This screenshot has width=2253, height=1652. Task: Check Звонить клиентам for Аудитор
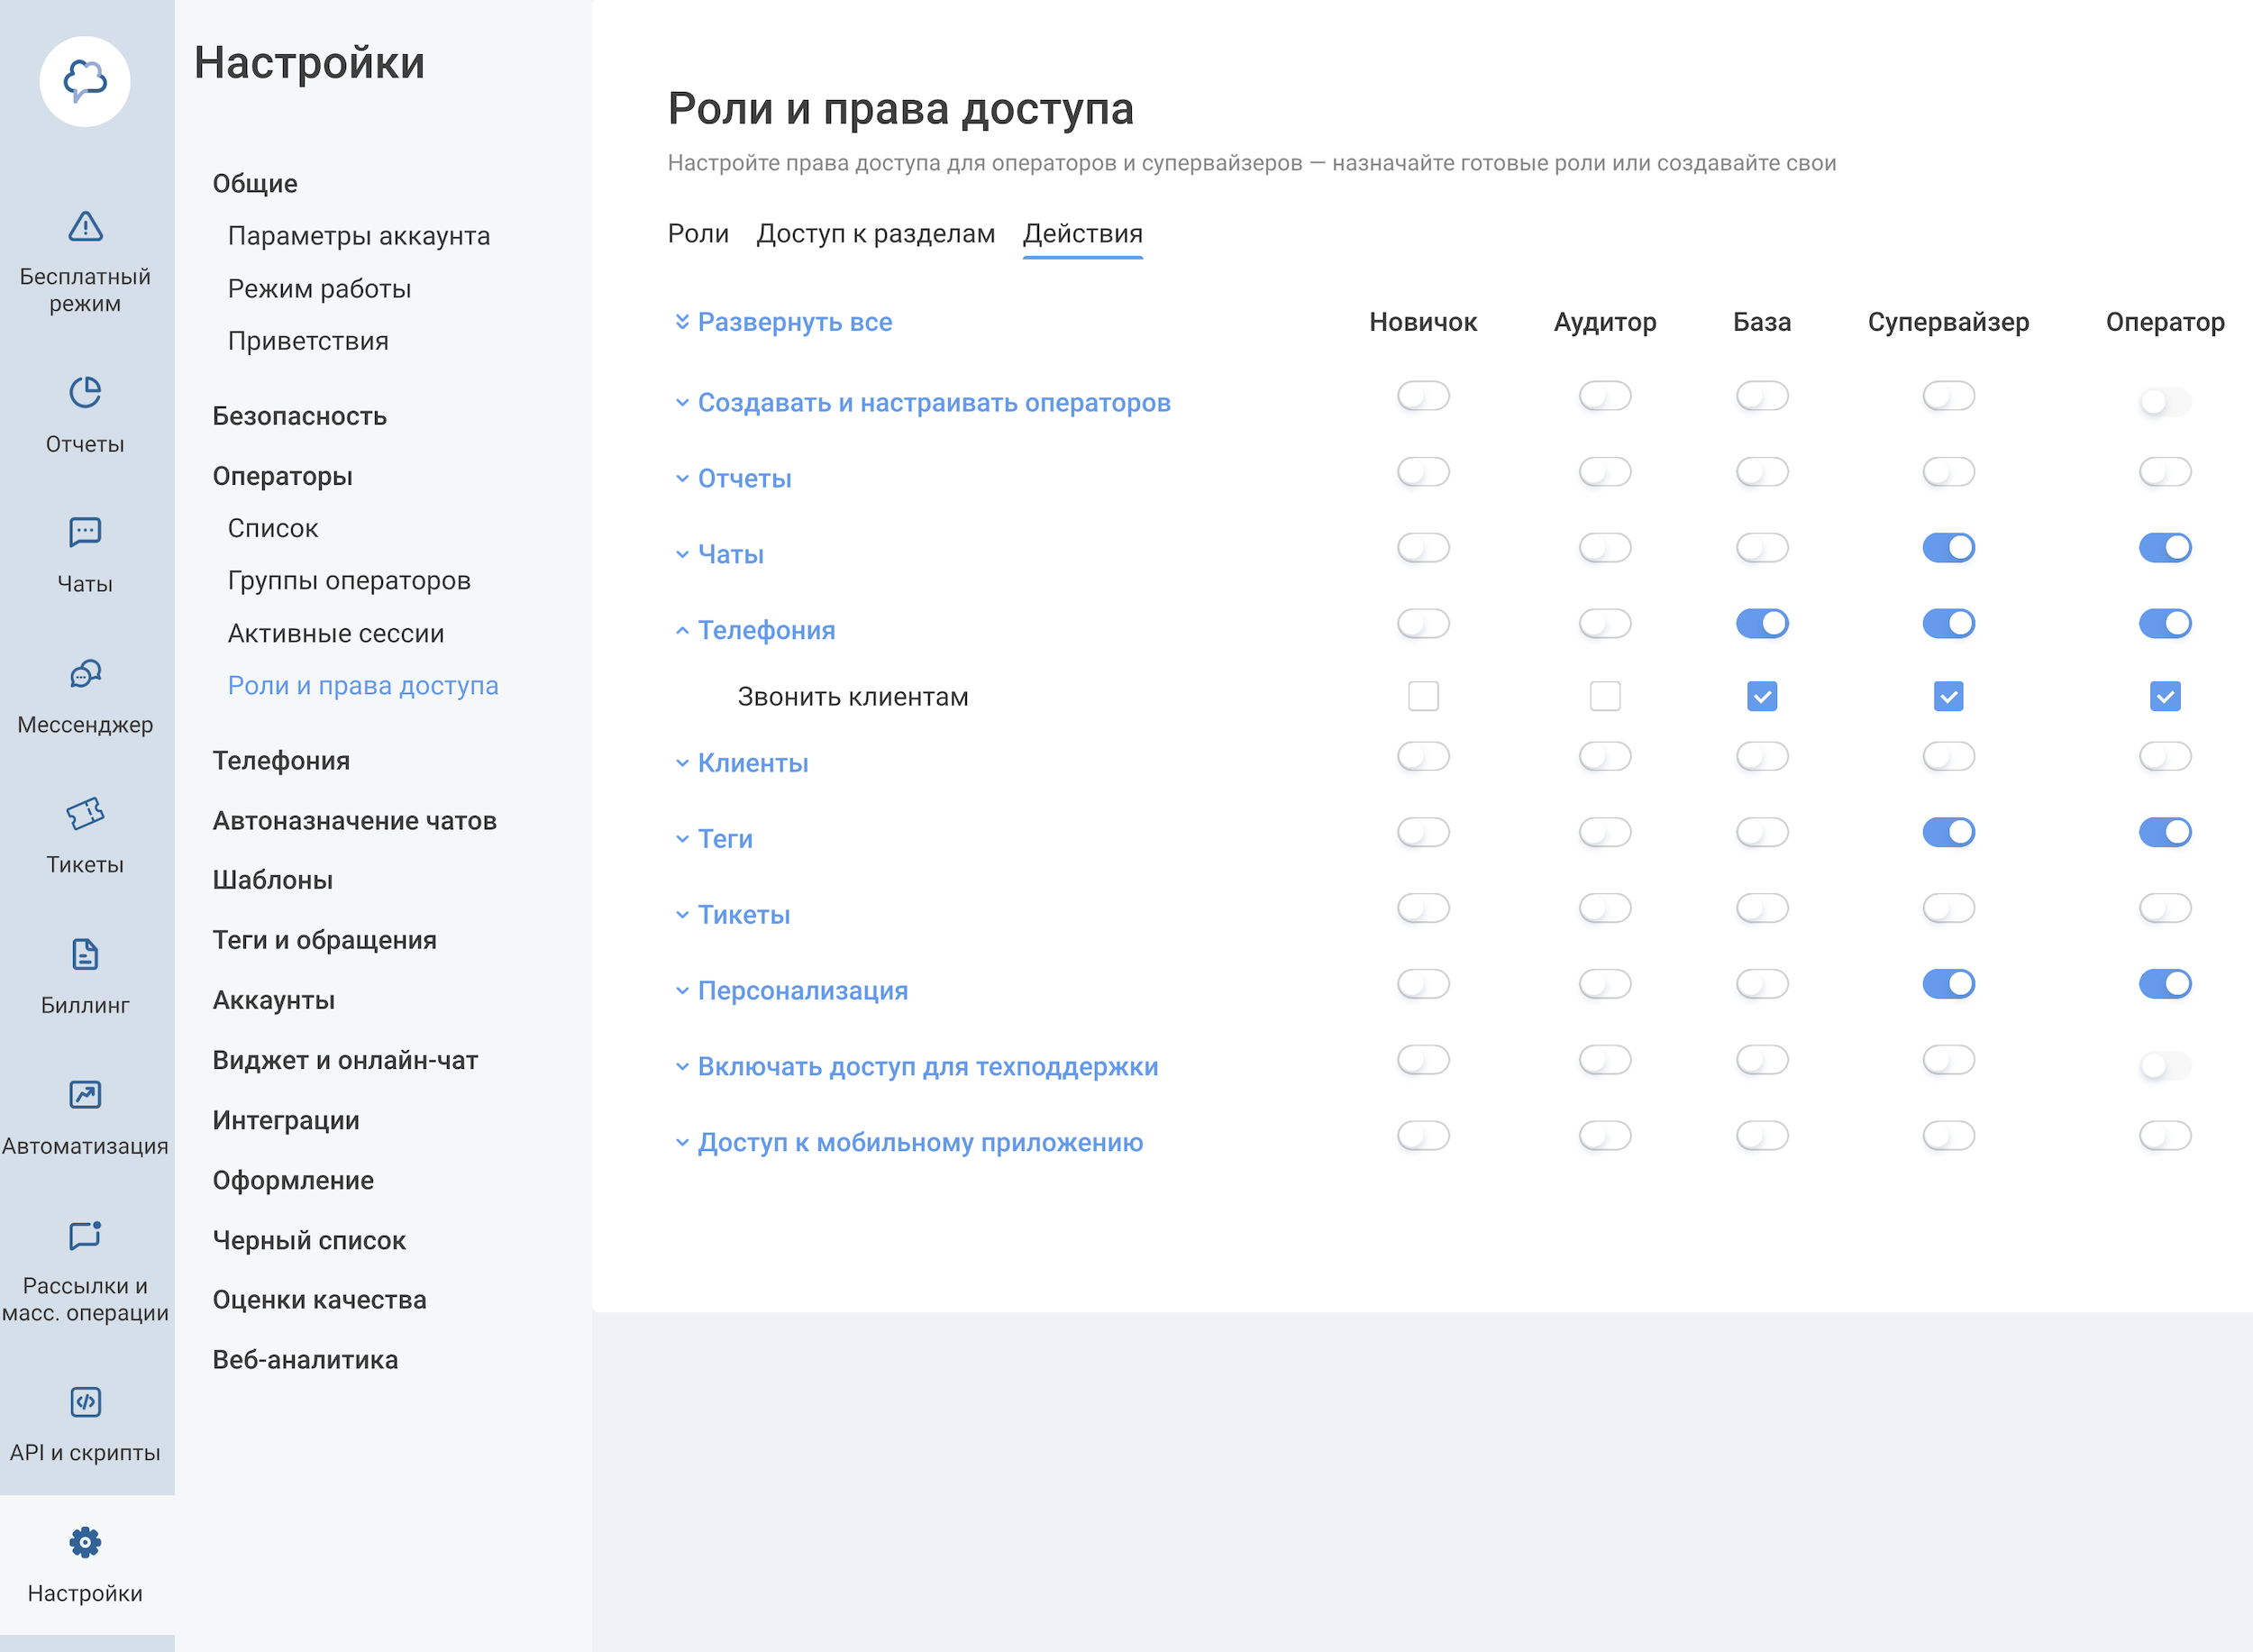click(x=1604, y=696)
